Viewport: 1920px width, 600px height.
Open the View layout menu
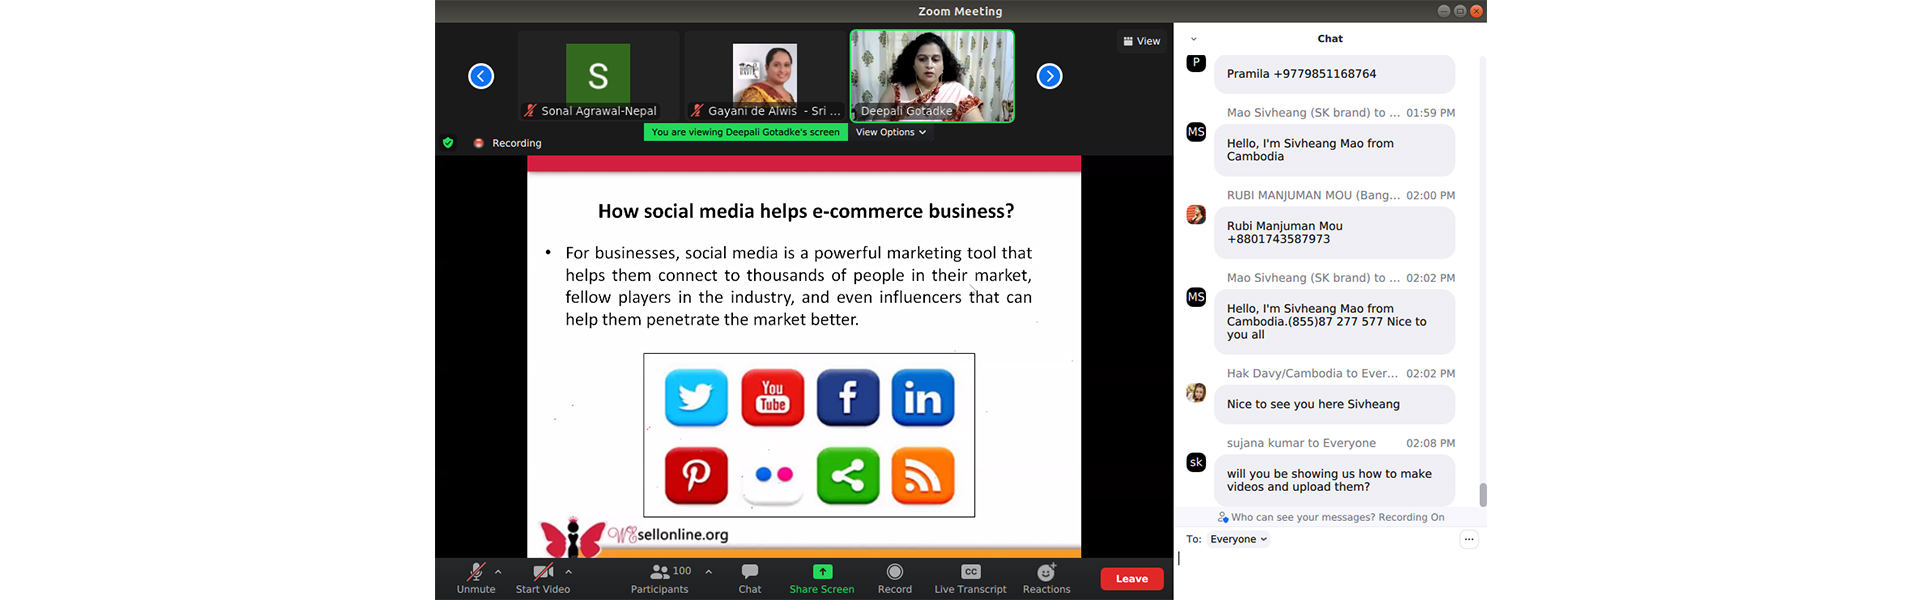click(1142, 41)
